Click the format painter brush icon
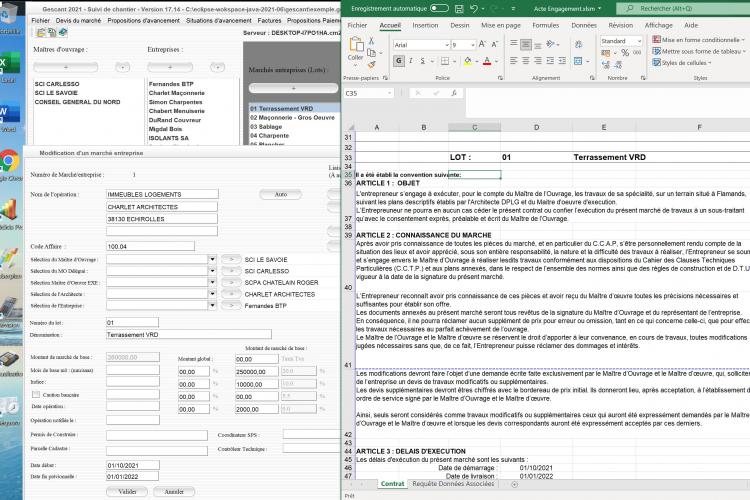The height and width of the screenshot is (500, 750). (371, 65)
